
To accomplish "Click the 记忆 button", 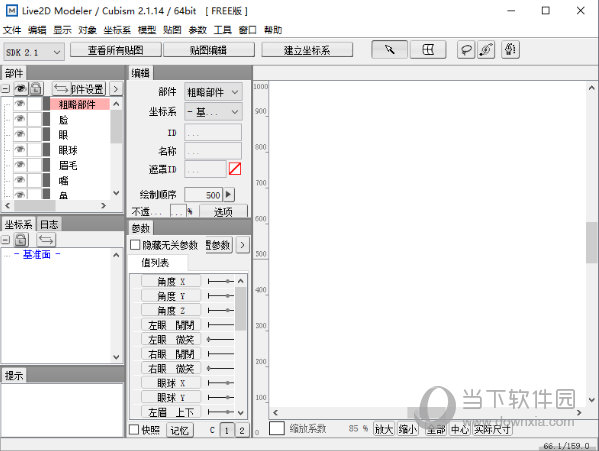I will click(180, 430).
